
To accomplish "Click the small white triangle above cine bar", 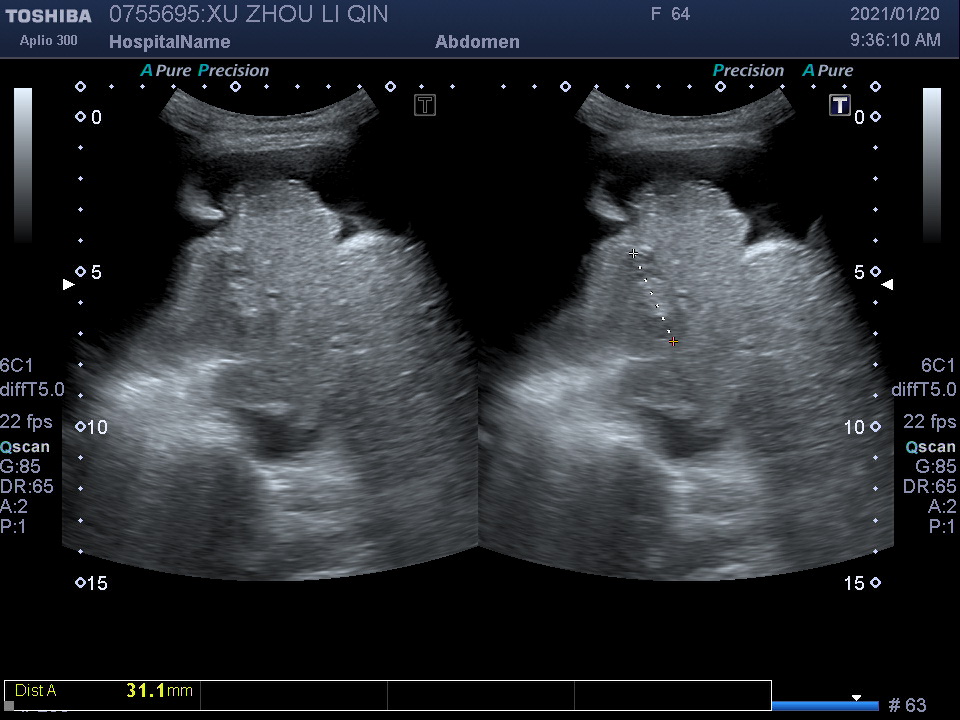I will [857, 698].
